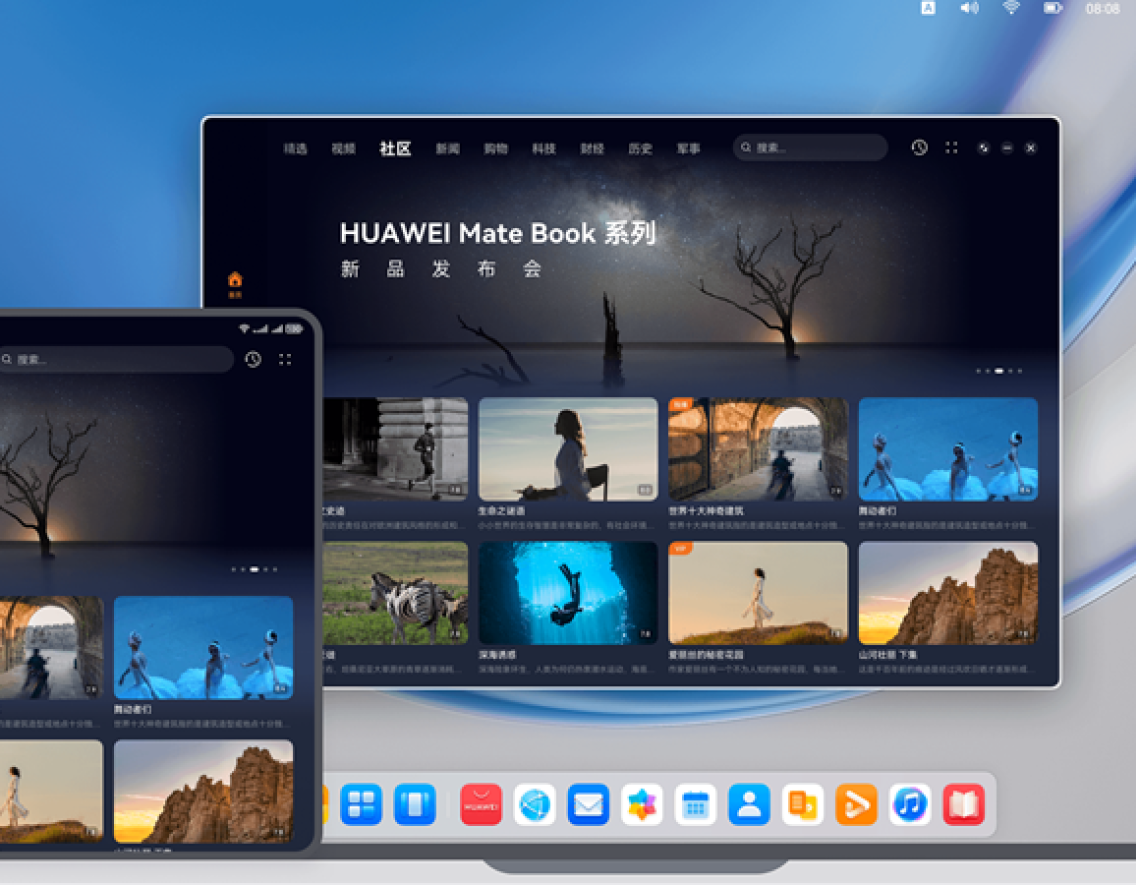
Task: Open ballet dancers thumbnail in phone window
Action: pyautogui.click(x=204, y=647)
